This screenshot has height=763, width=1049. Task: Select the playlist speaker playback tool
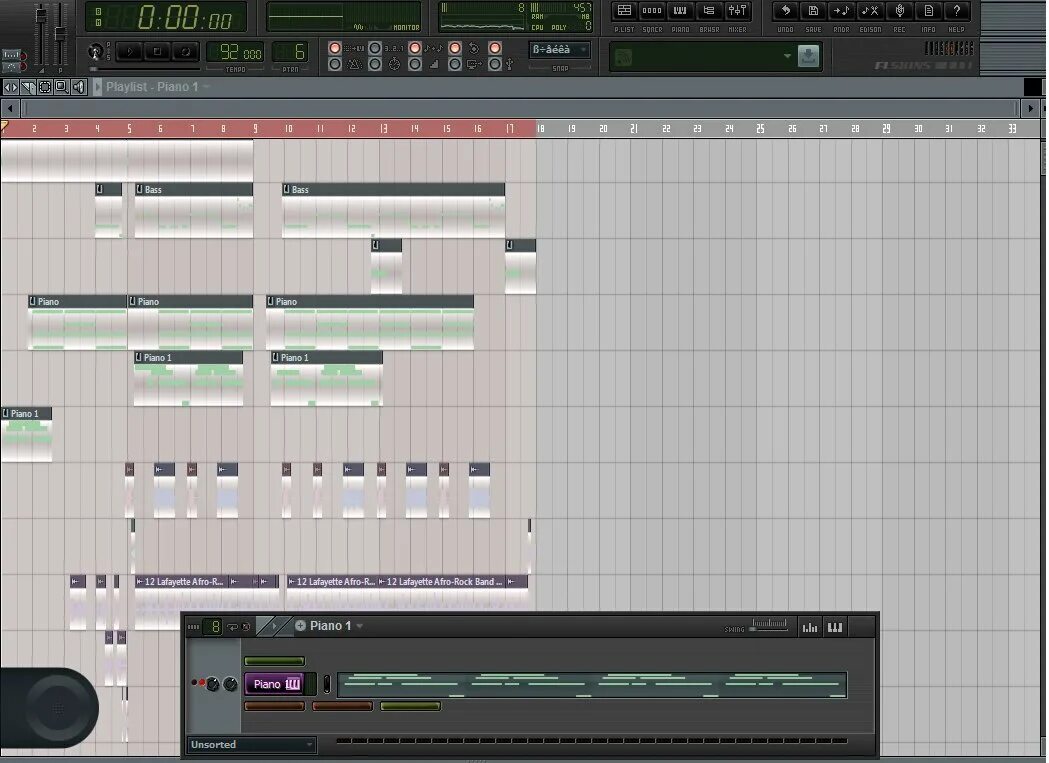tap(79, 87)
